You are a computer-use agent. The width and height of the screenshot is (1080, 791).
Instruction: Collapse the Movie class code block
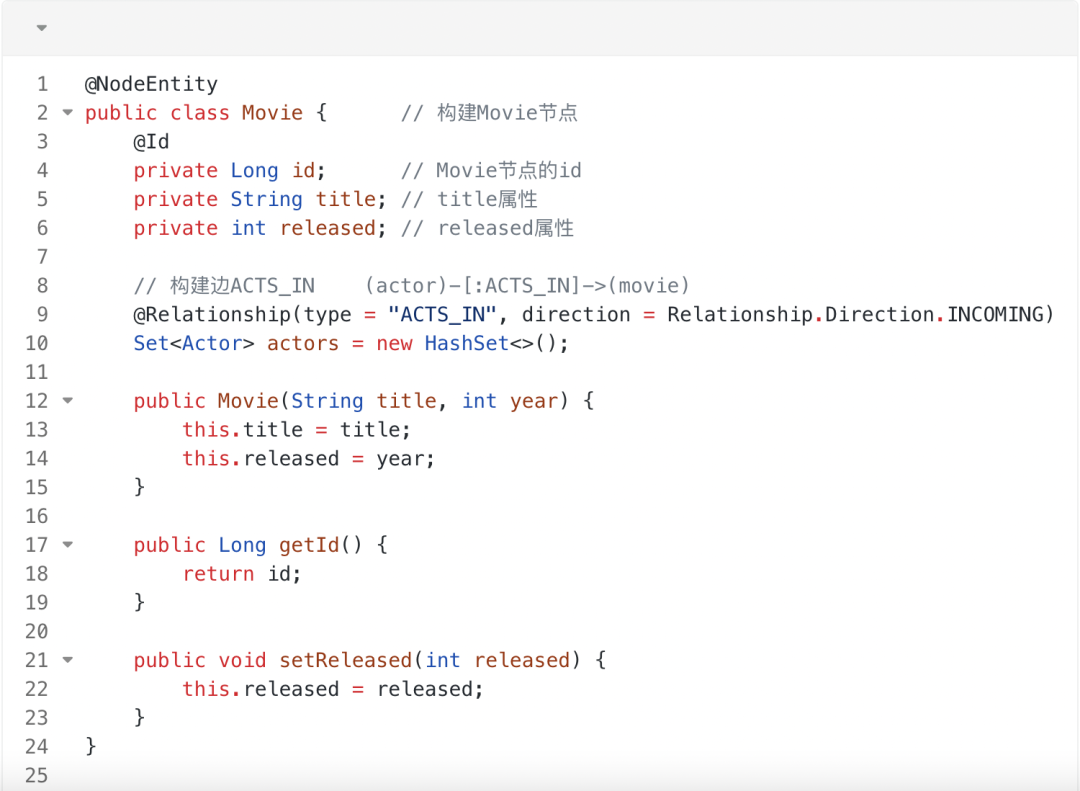(66, 113)
